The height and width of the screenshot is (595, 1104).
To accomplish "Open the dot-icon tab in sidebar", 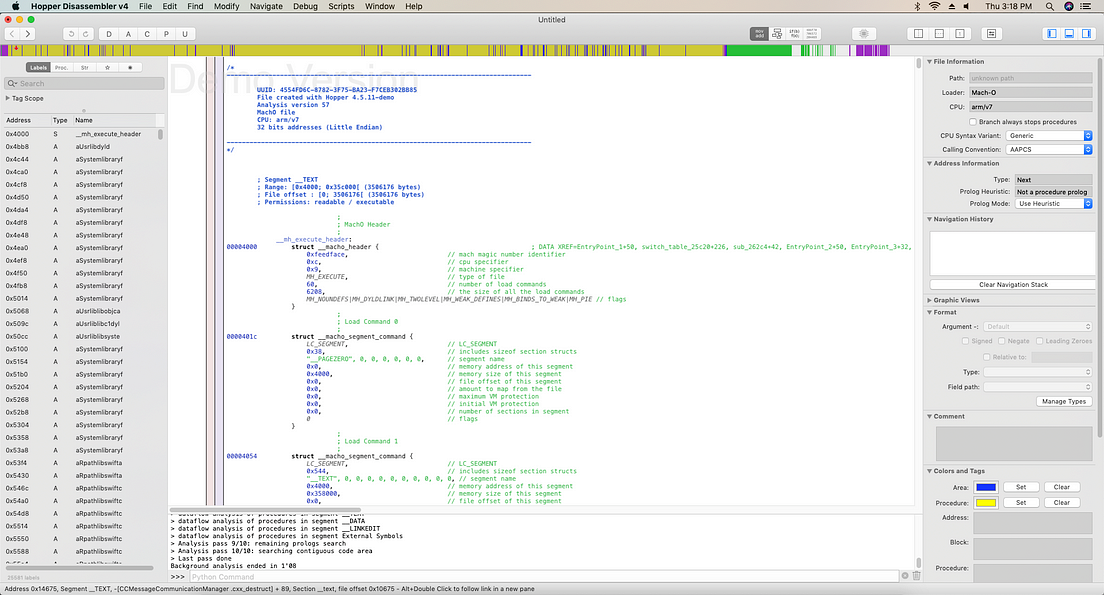I will click(130, 68).
